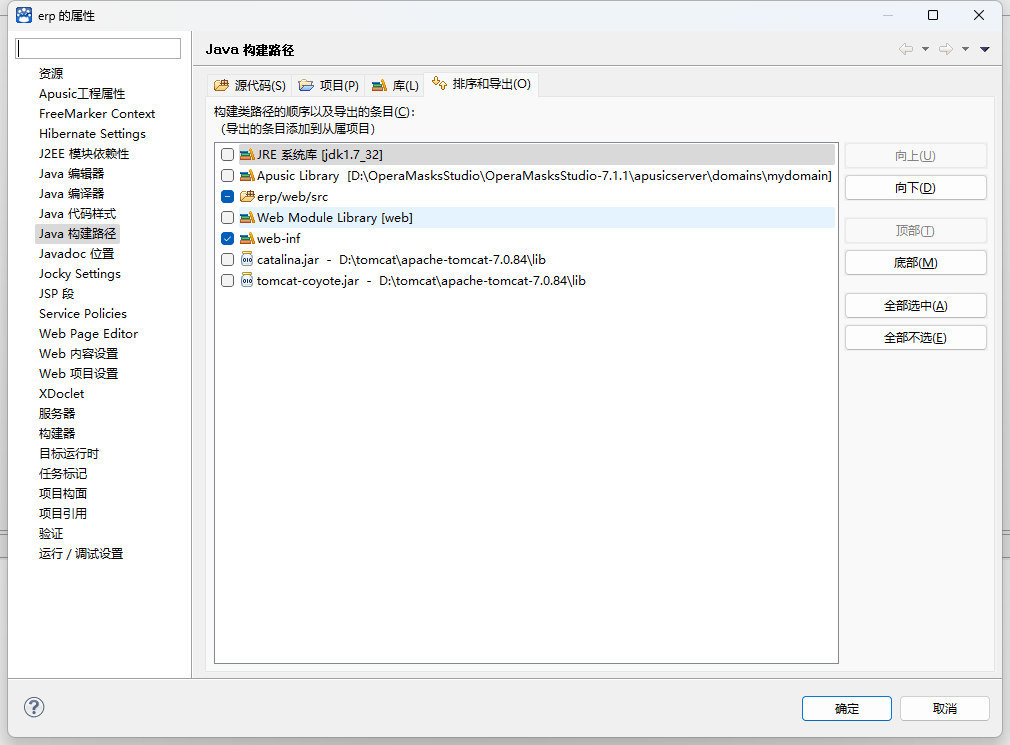Click the 全部选中(A) button
This screenshot has height=745, width=1010.
[x=915, y=306]
